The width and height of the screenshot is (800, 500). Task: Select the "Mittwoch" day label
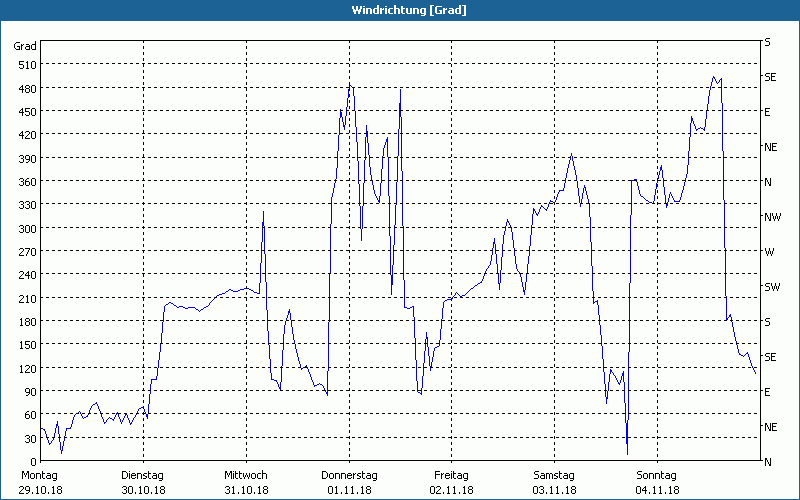tap(245, 476)
